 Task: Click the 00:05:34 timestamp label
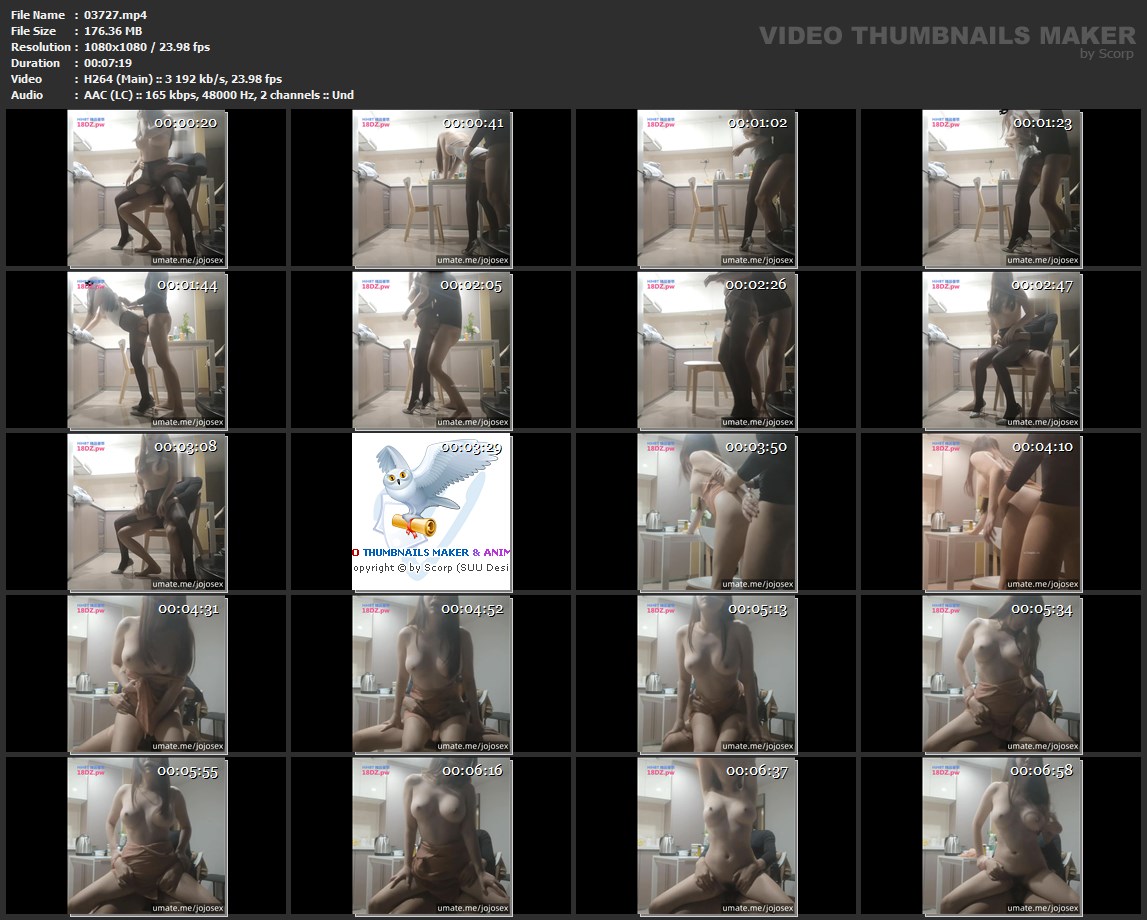click(1041, 609)
